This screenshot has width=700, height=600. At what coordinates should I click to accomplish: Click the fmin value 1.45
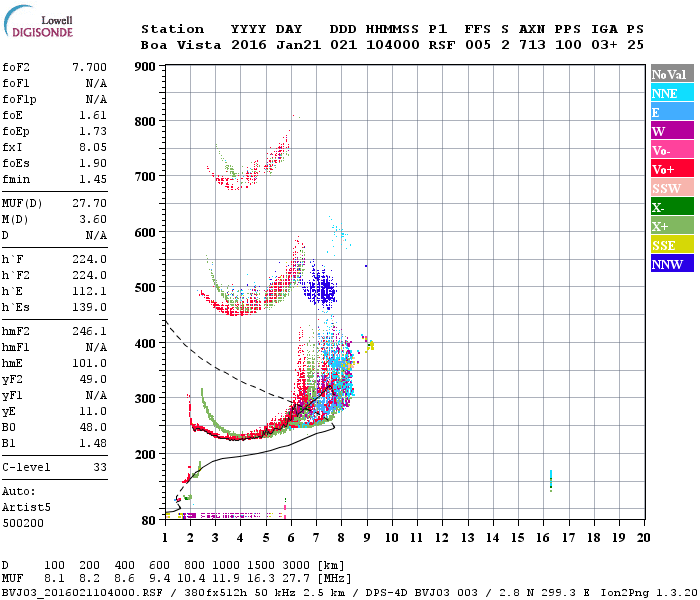(x=93, y=179)
